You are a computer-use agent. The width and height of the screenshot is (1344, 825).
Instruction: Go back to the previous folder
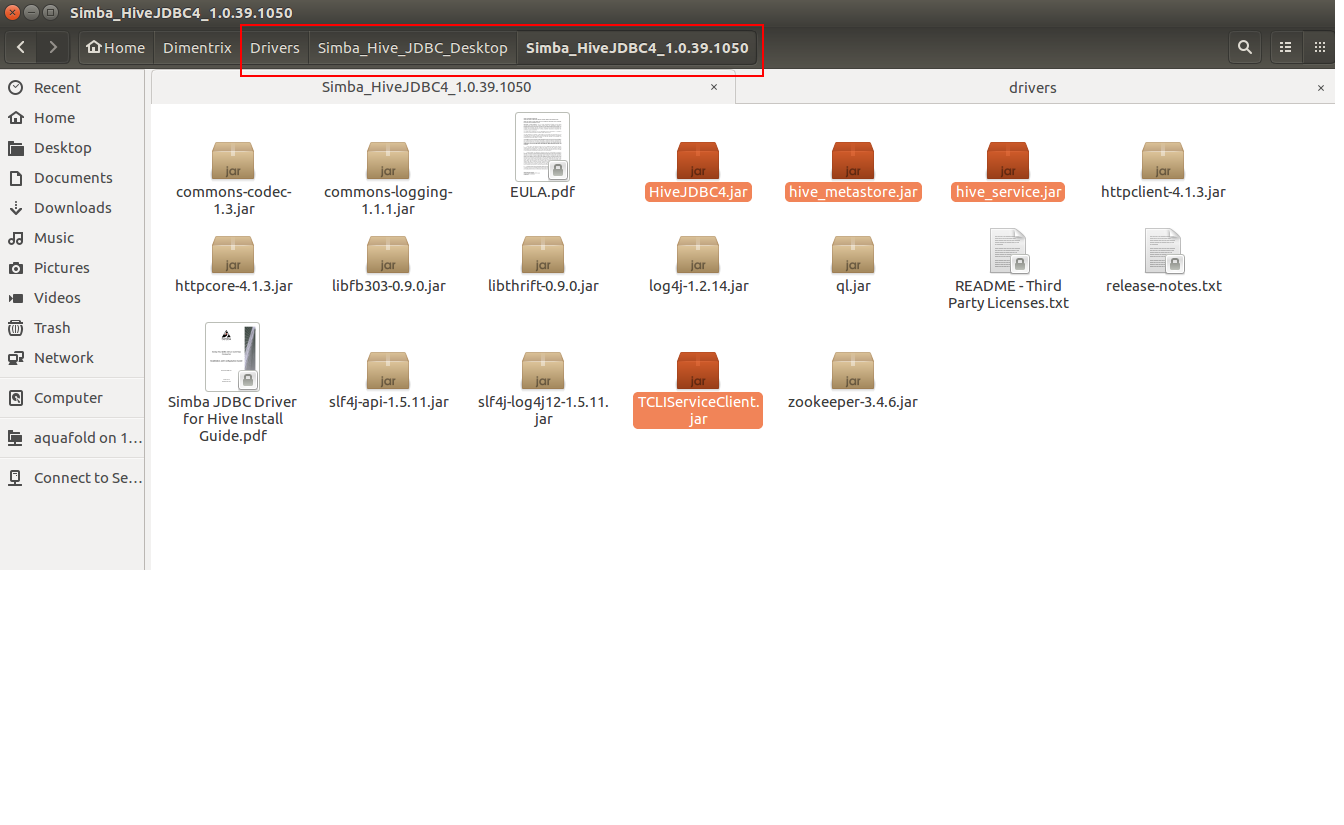click(x=22, y=47)
